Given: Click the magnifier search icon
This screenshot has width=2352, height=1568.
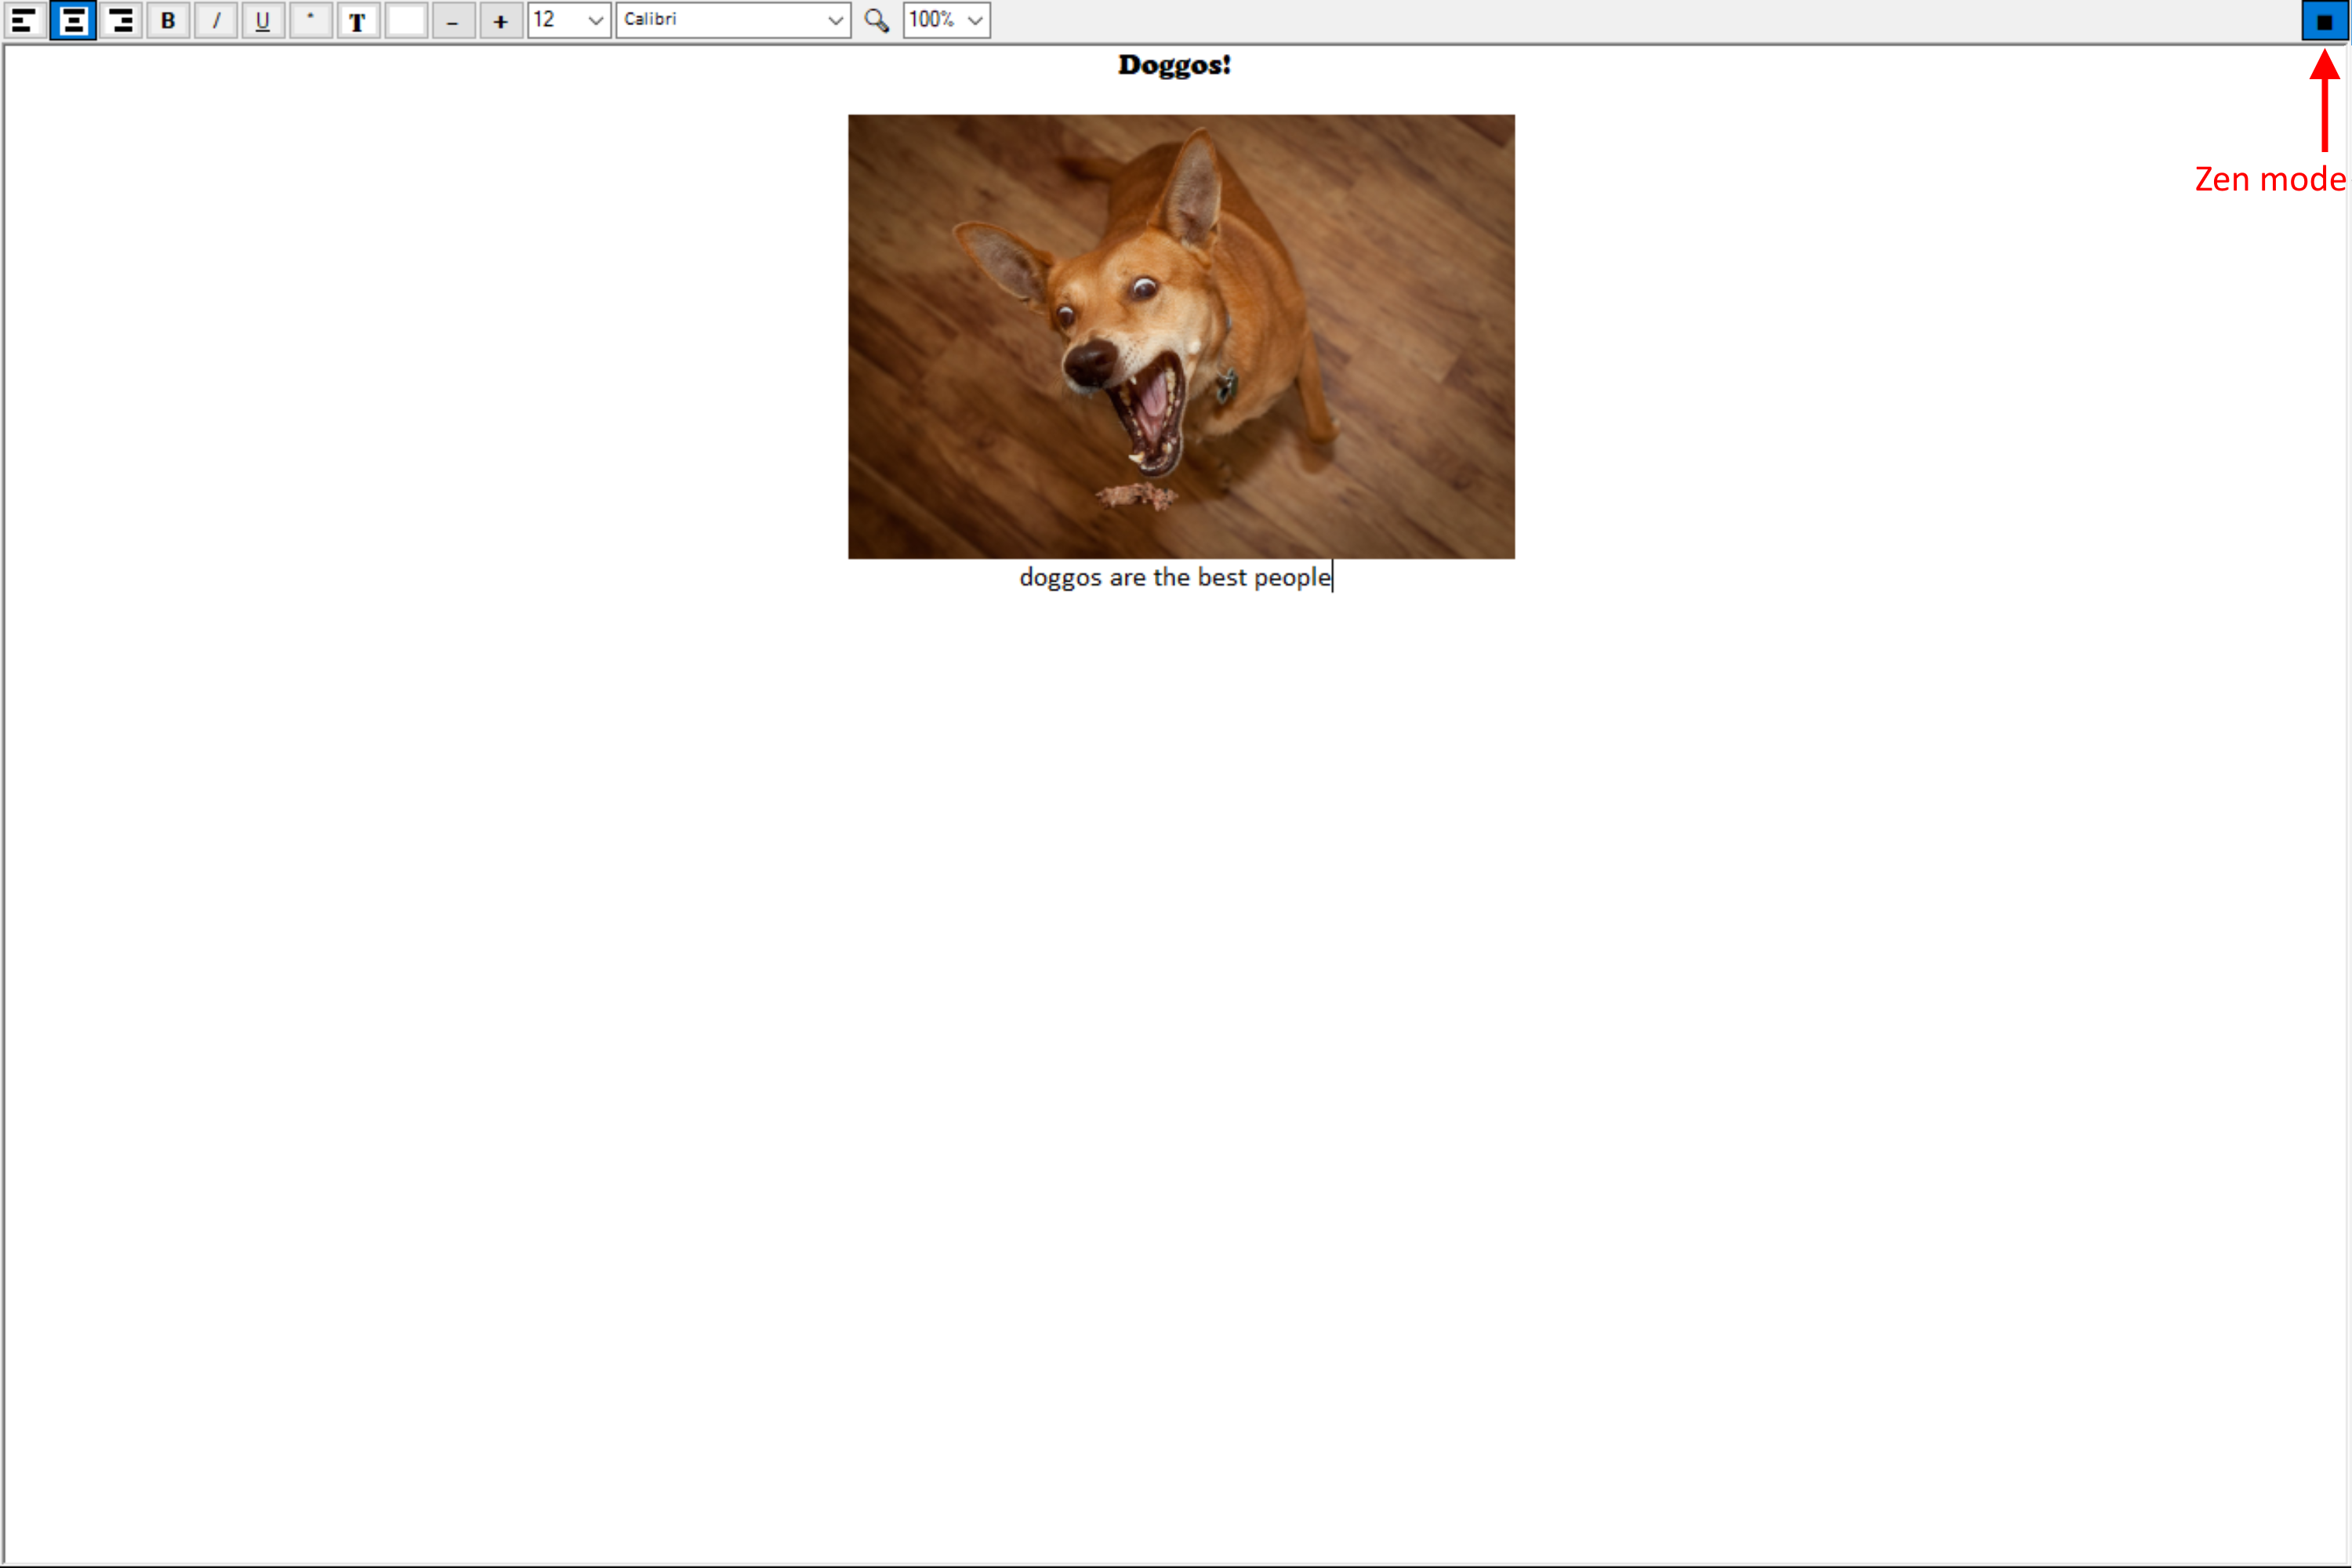Looking at the screenshot, I should coord(876,20).
